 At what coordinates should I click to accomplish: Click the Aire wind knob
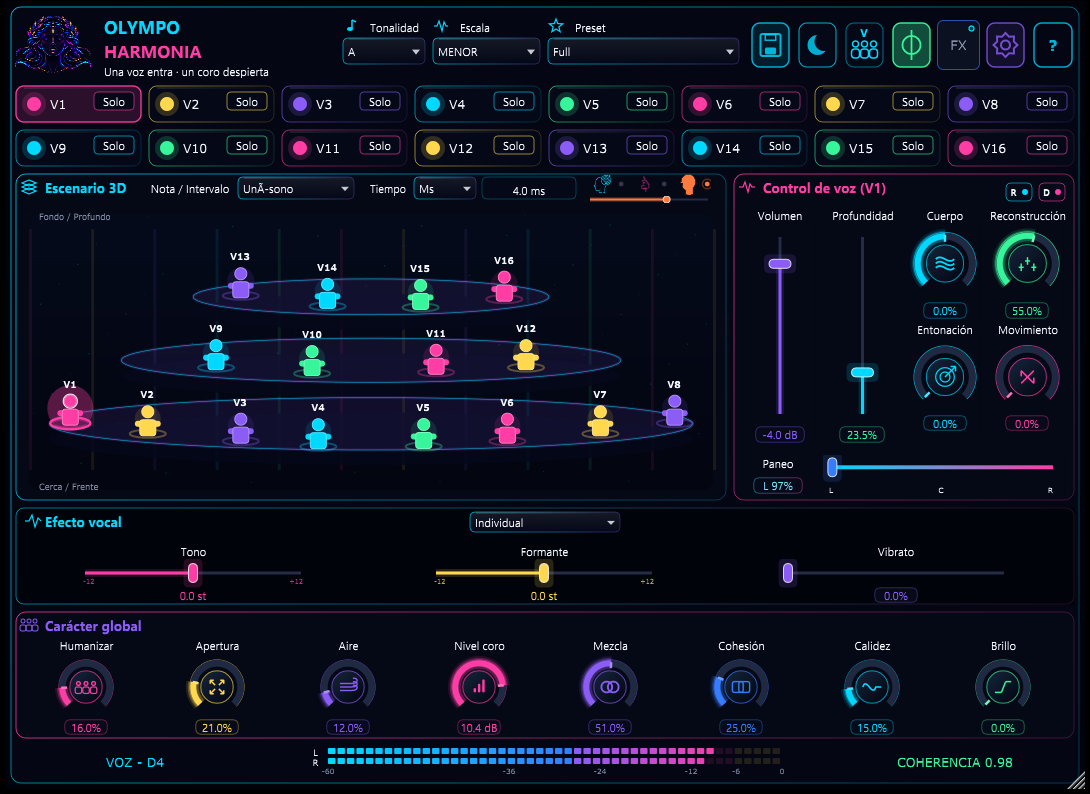pyautogui.click(x=348, y=687)
